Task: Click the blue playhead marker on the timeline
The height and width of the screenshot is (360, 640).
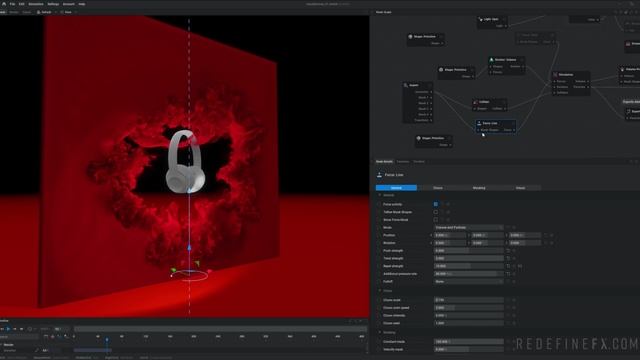Action: coord(107,340)
